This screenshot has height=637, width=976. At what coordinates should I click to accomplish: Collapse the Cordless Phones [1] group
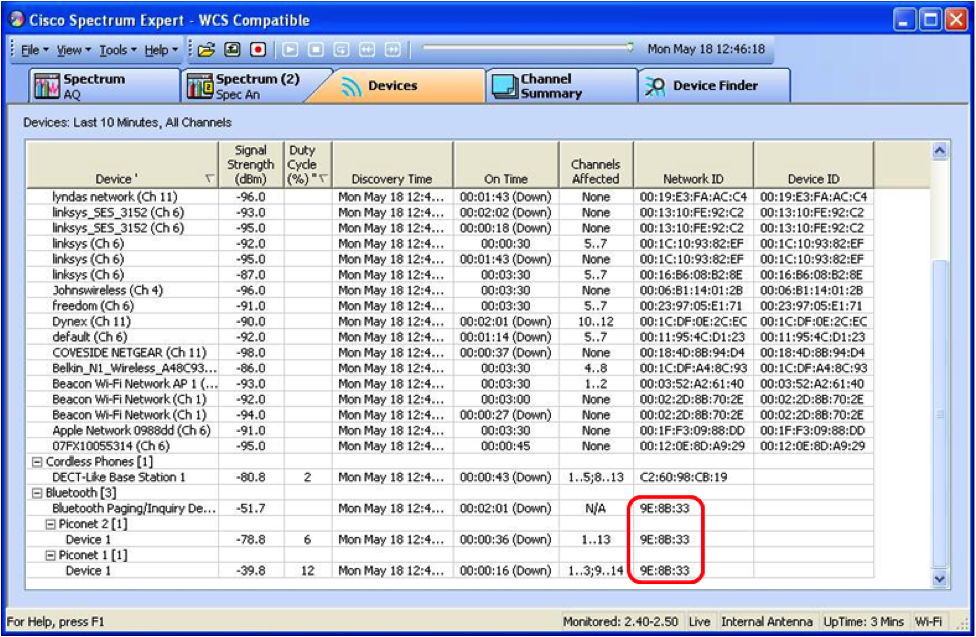coord(37,462)
